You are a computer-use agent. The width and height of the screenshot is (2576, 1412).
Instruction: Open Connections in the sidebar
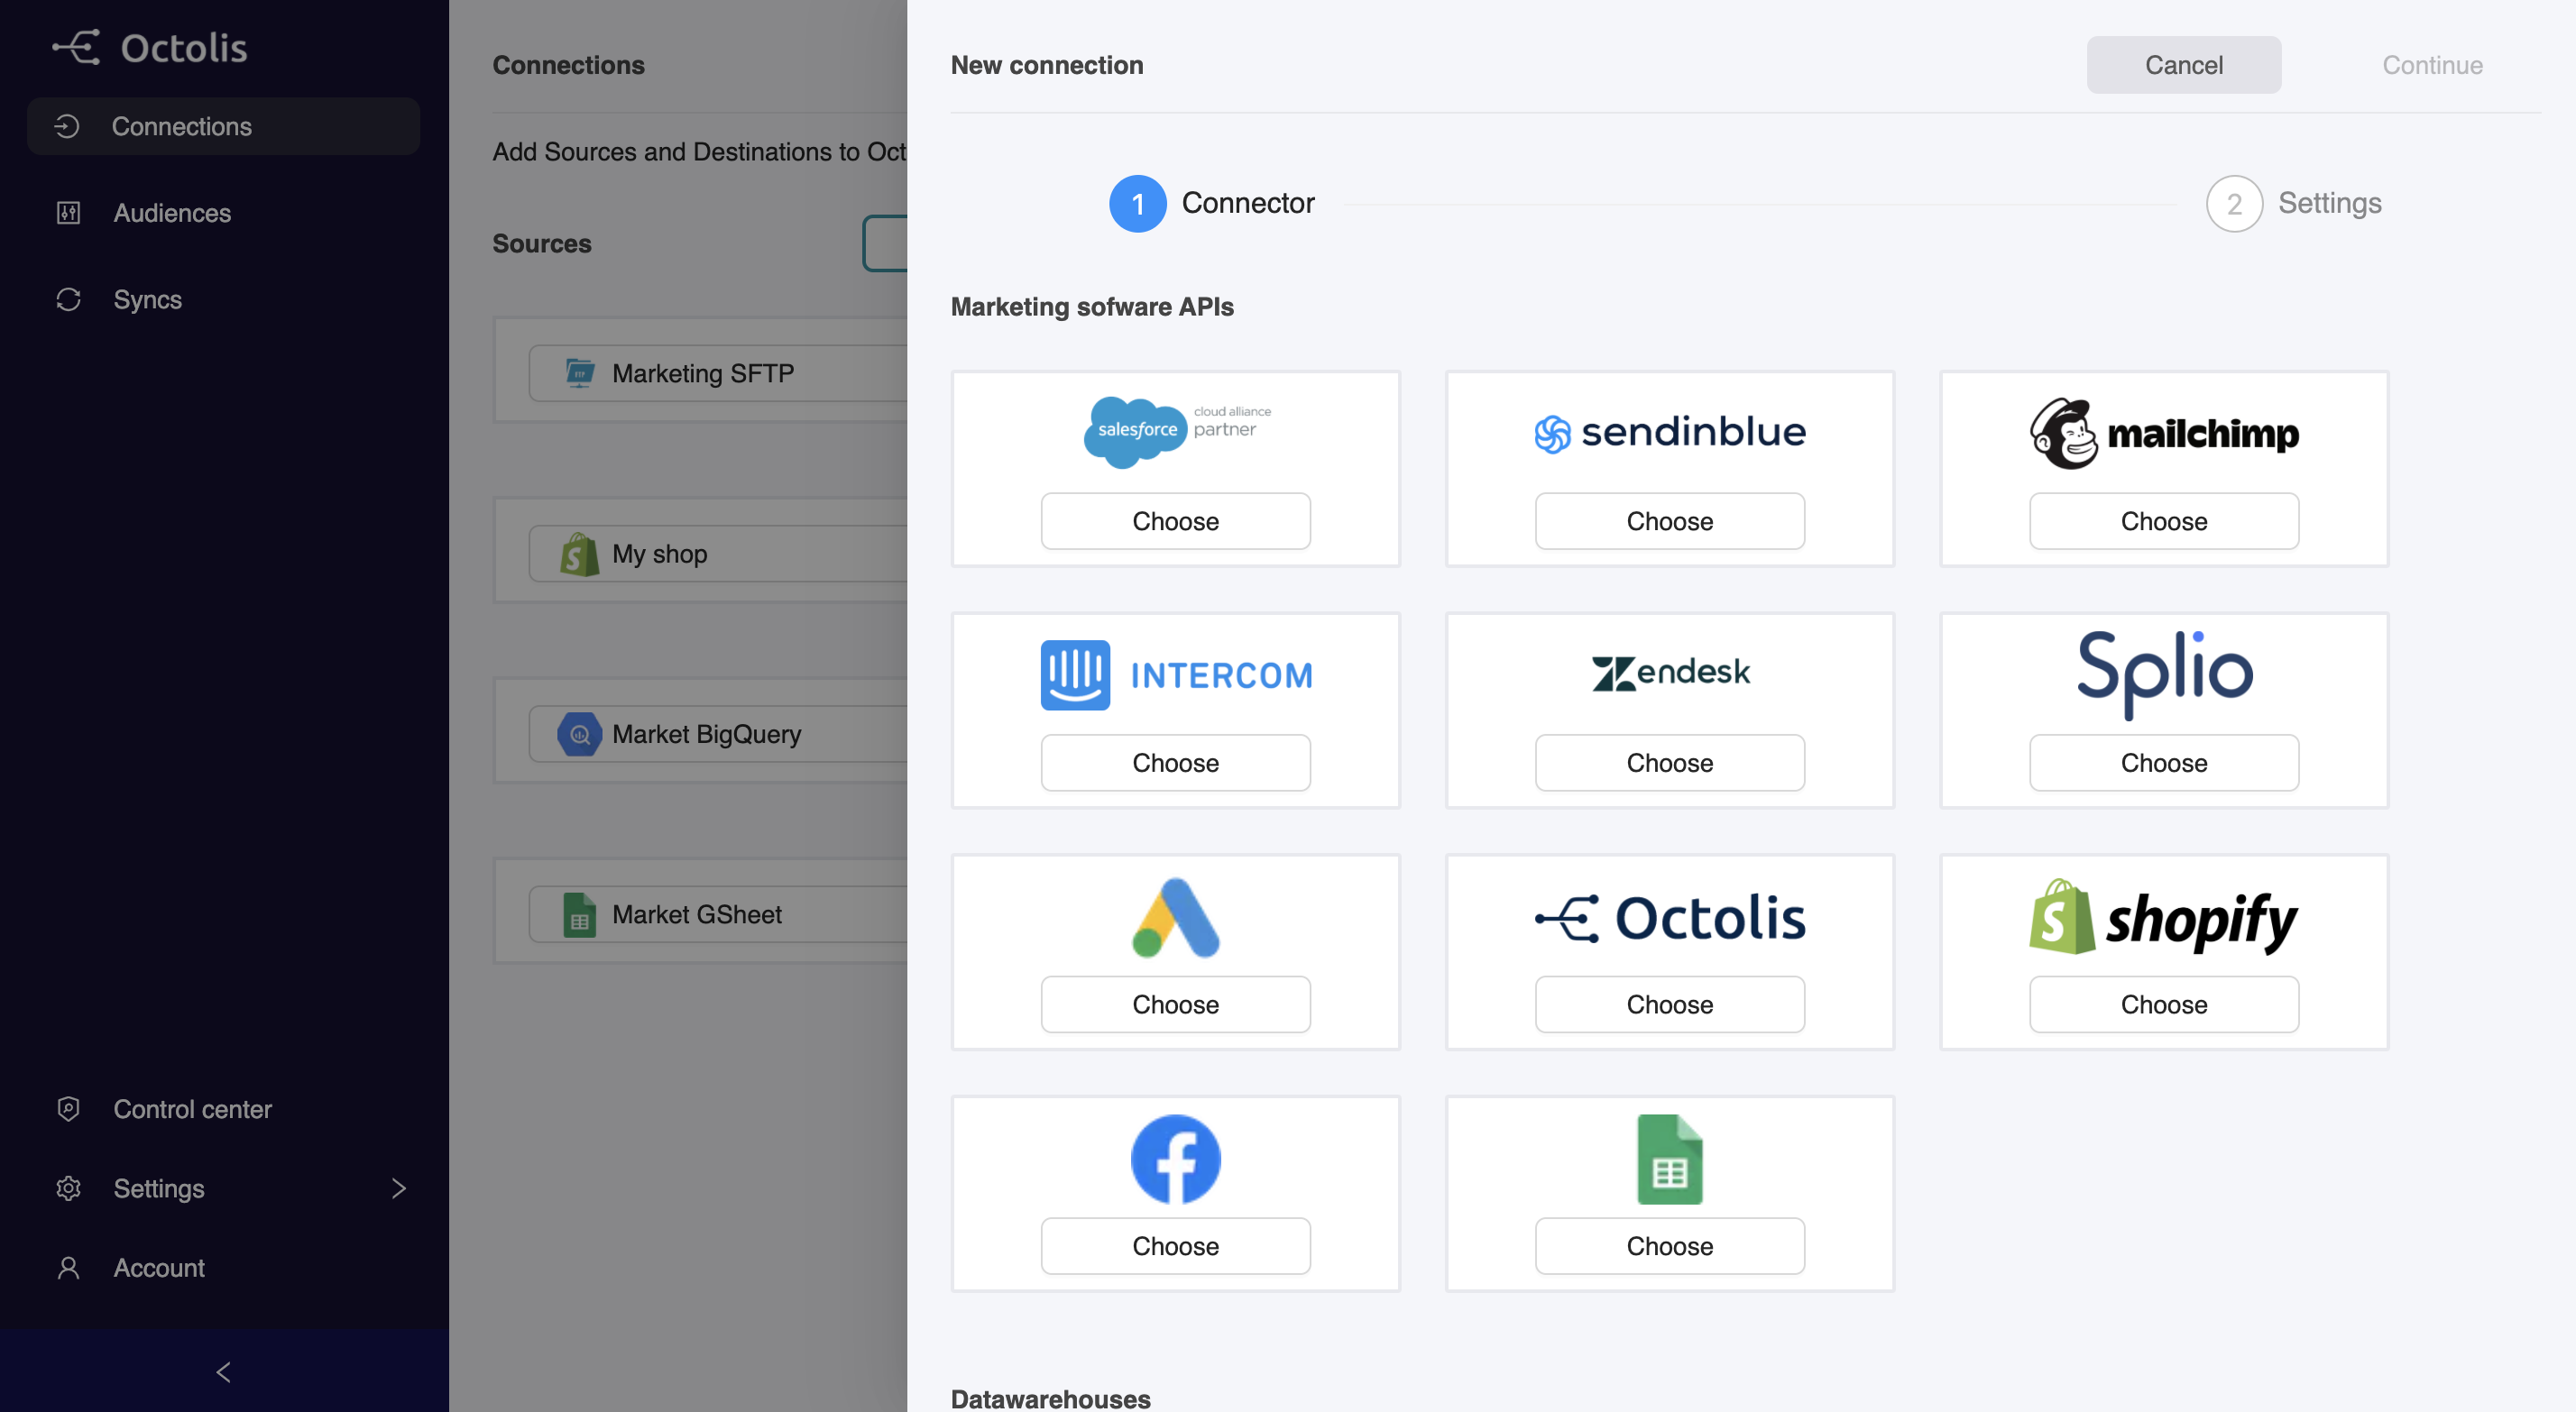click(224, 126)
